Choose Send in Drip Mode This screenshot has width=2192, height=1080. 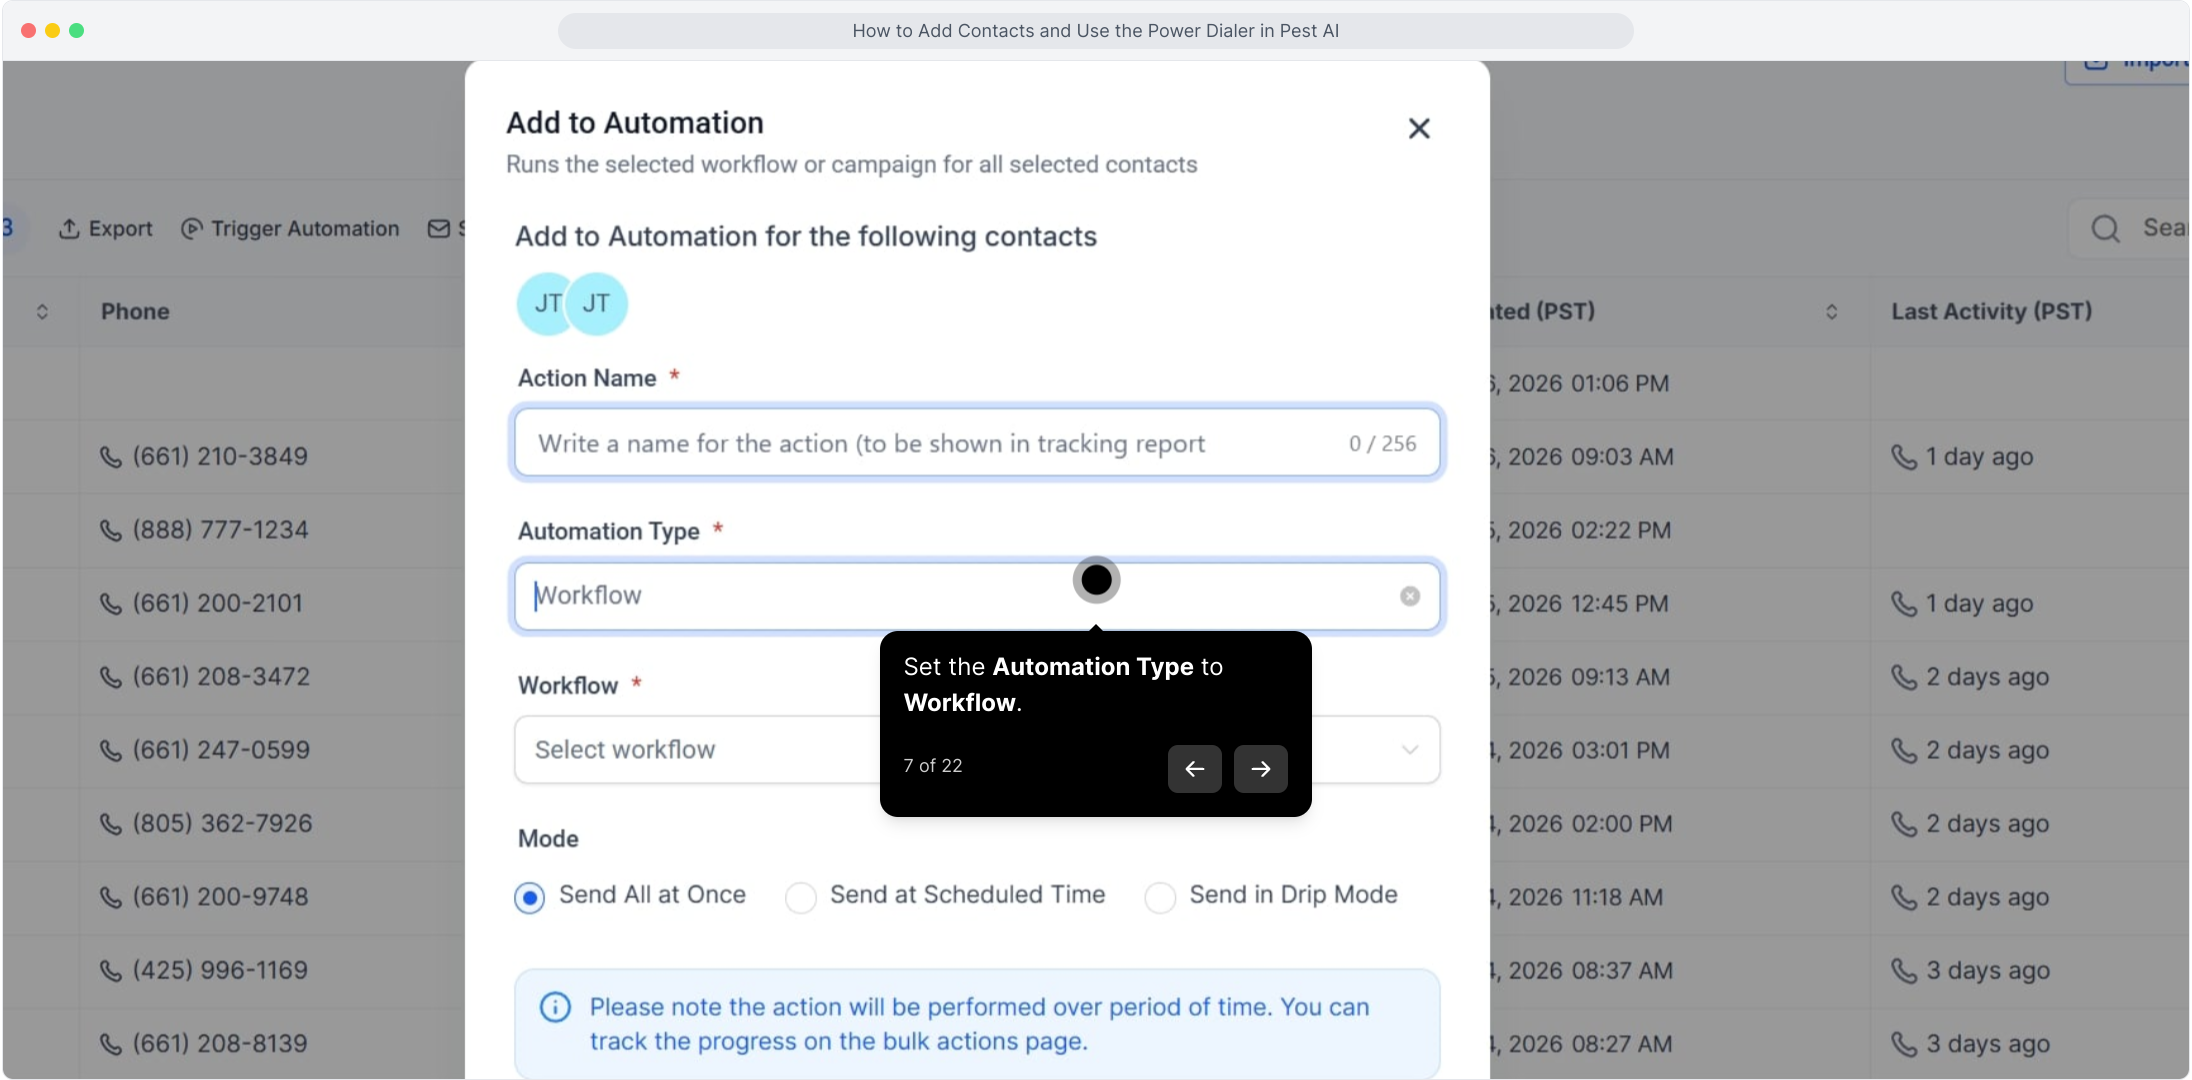1160,897
